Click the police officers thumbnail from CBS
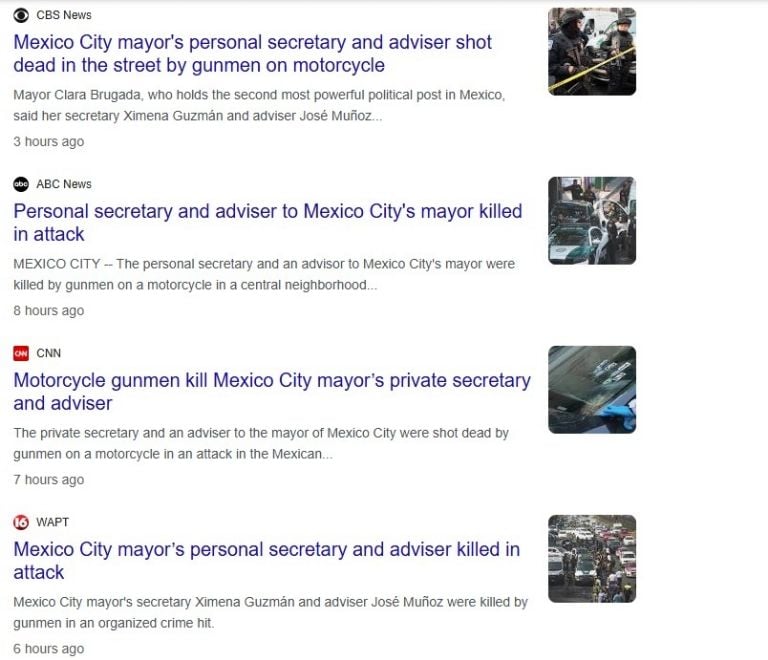768x660 pixels. coord(592,51)
